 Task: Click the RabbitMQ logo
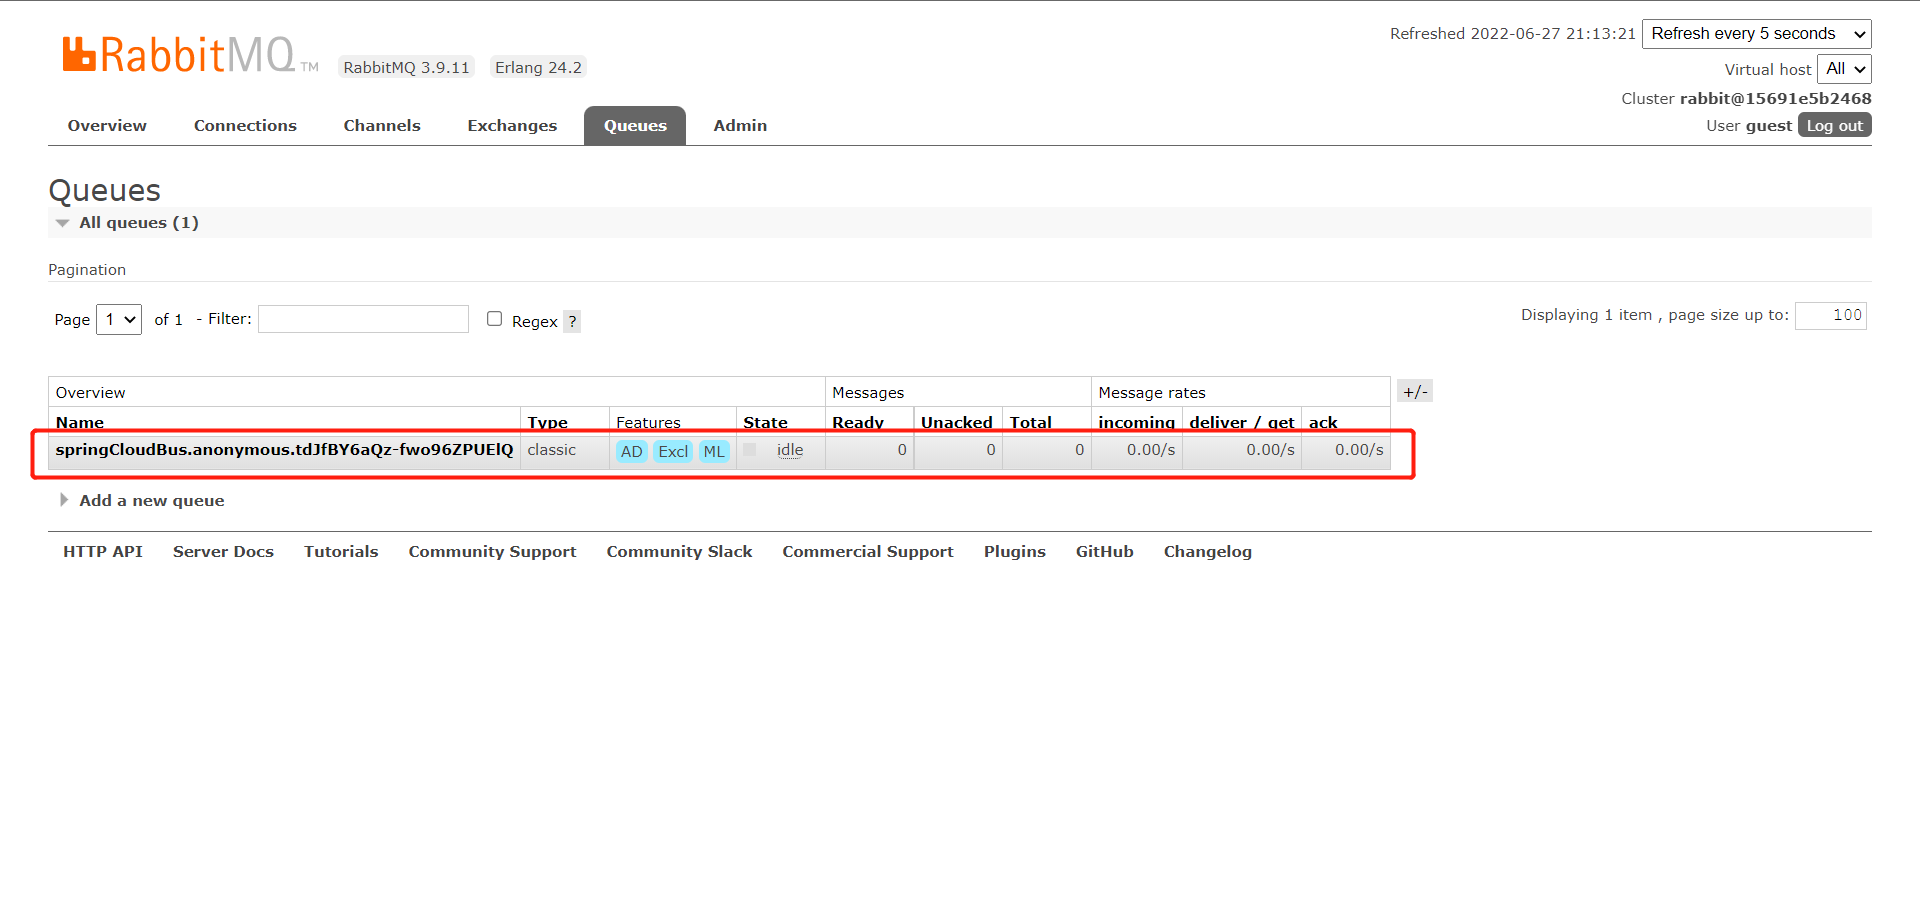[x=180, y=55]
